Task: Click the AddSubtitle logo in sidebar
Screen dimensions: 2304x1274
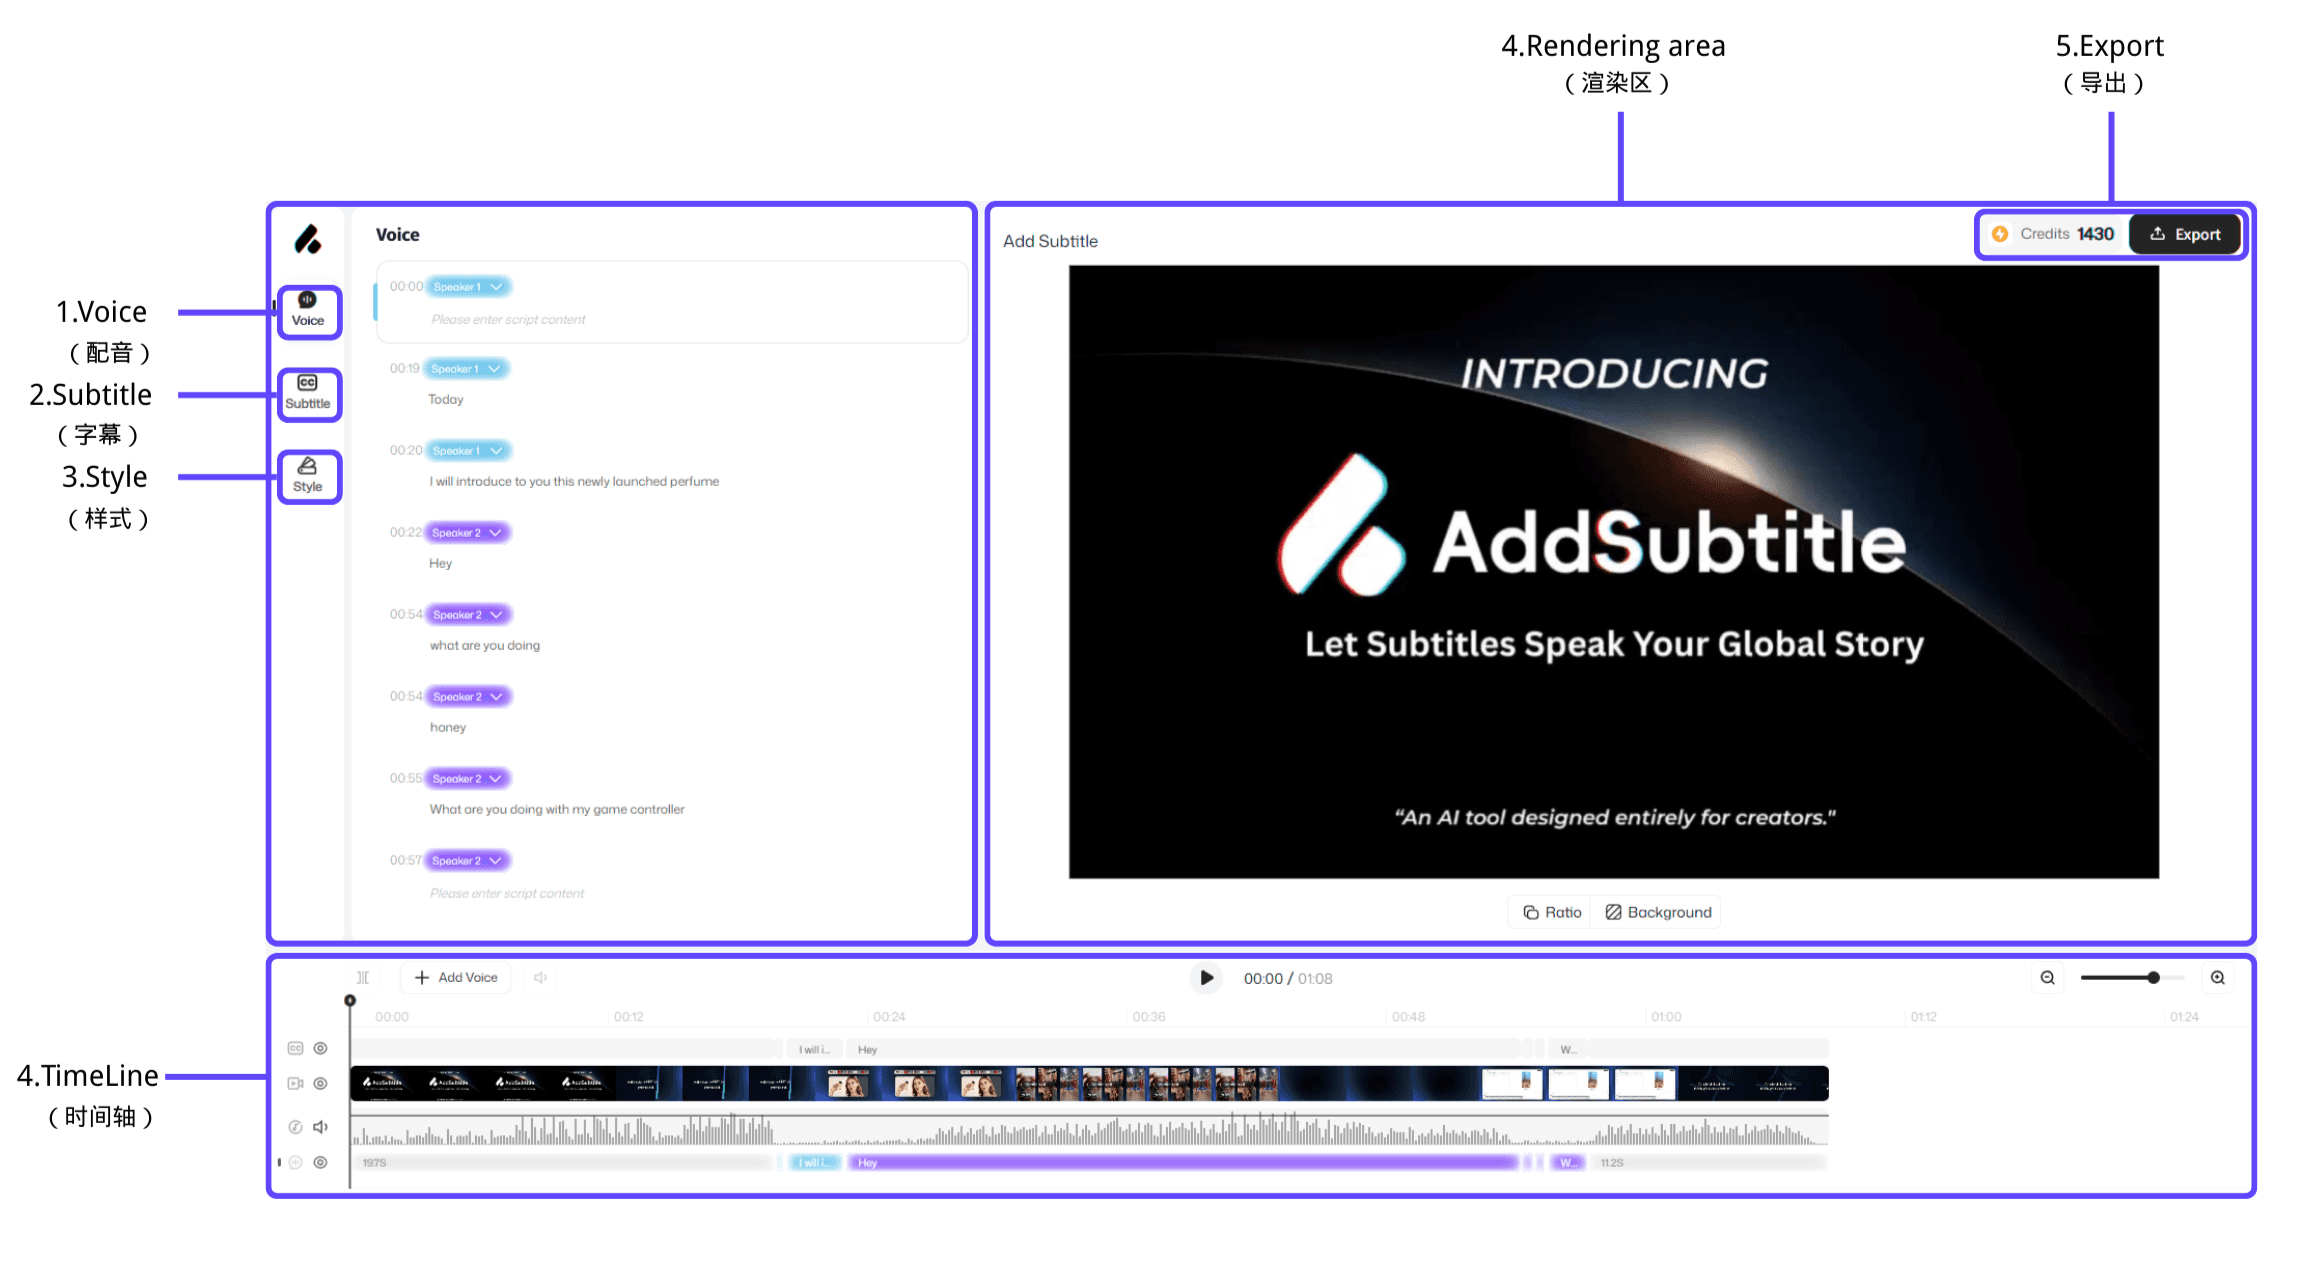Action: click(308, 239)
